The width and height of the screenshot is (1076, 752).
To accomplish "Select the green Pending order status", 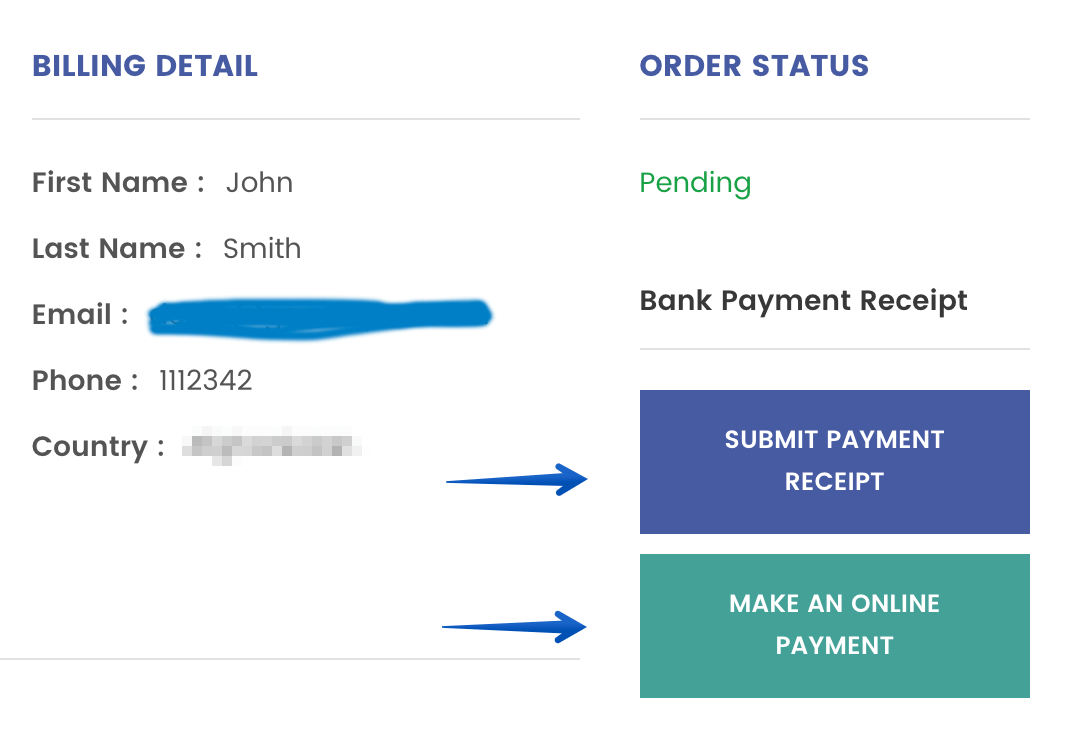I will pos(695,183).
